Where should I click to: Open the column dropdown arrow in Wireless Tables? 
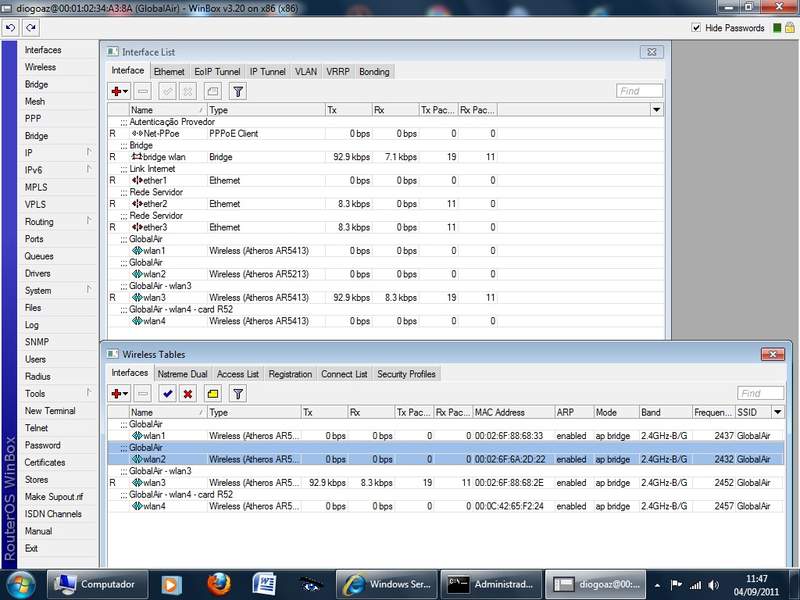[x=778, y=412]
